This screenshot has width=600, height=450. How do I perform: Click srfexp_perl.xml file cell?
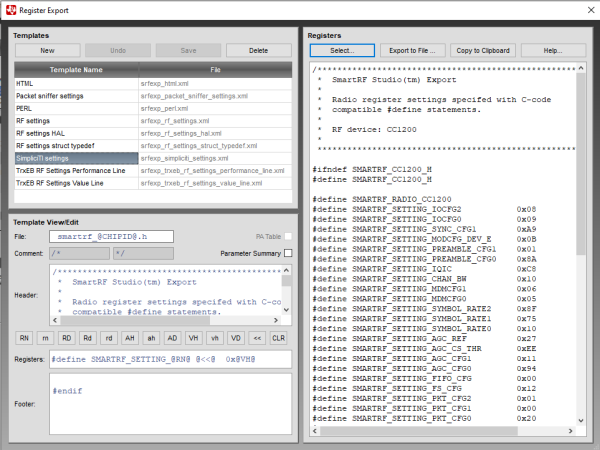(x=215, y=109)
